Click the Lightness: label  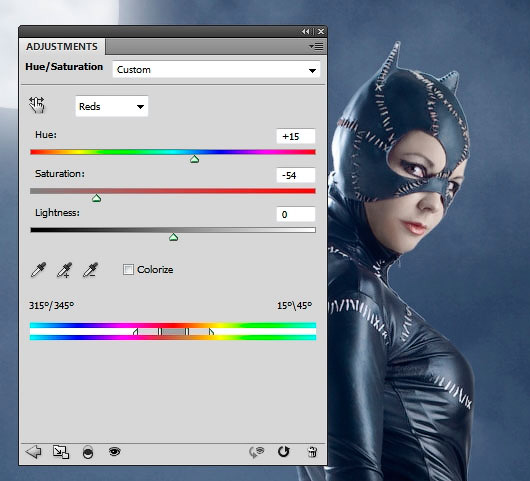(x=57, y=213)
